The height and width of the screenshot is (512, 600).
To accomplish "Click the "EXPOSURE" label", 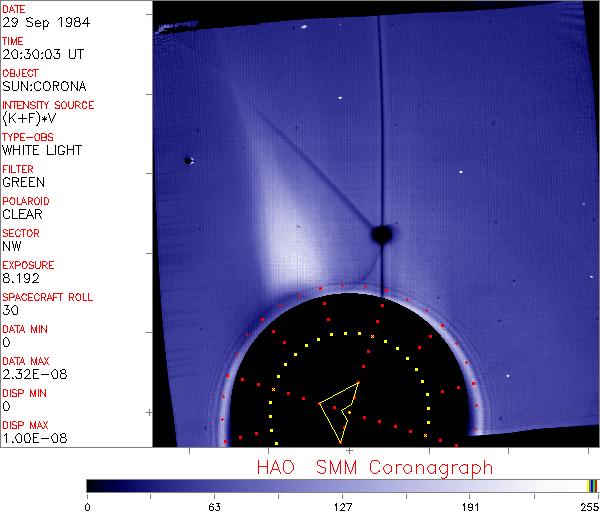I will tap(28, 265).
